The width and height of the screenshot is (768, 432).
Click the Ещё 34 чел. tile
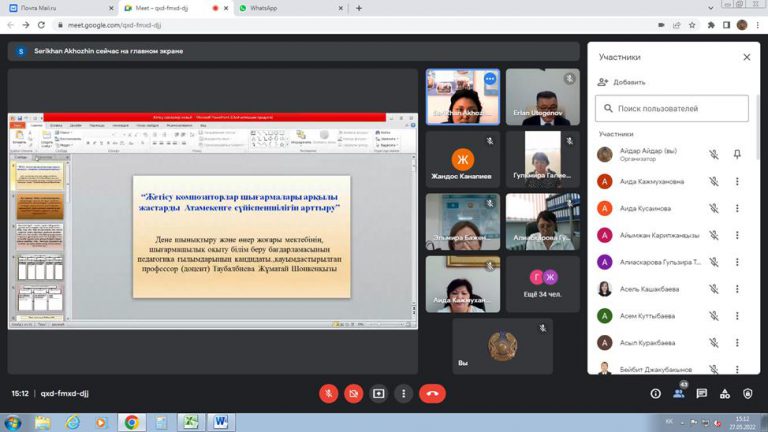pos(543,285)
